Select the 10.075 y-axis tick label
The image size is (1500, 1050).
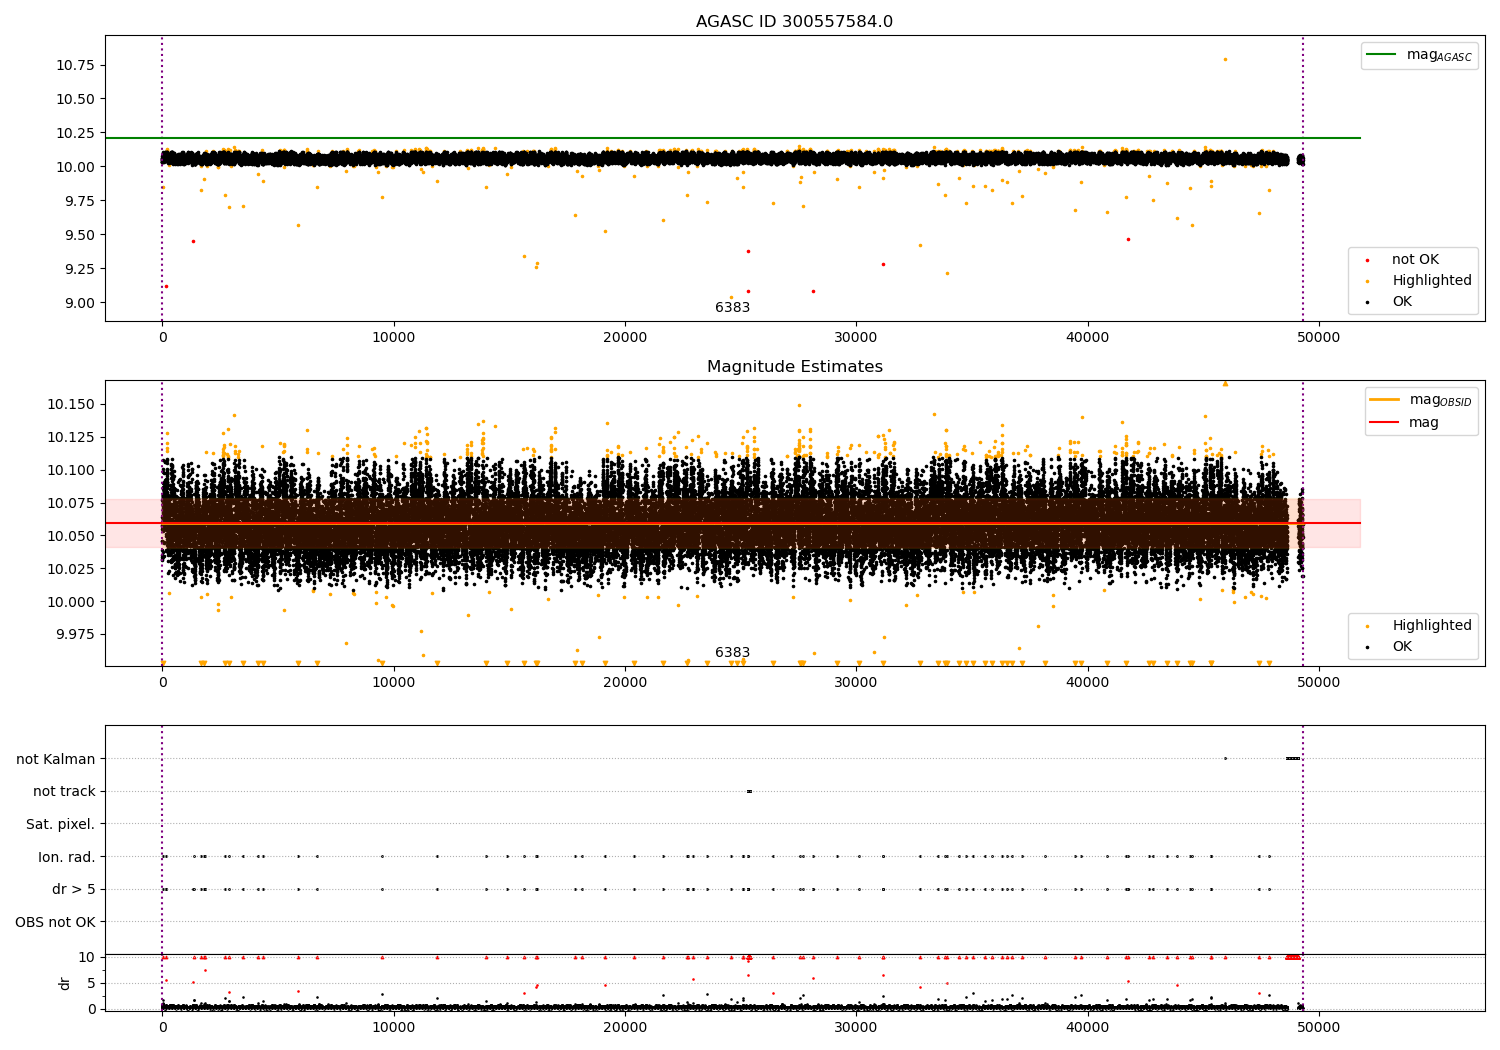point(71,503)
